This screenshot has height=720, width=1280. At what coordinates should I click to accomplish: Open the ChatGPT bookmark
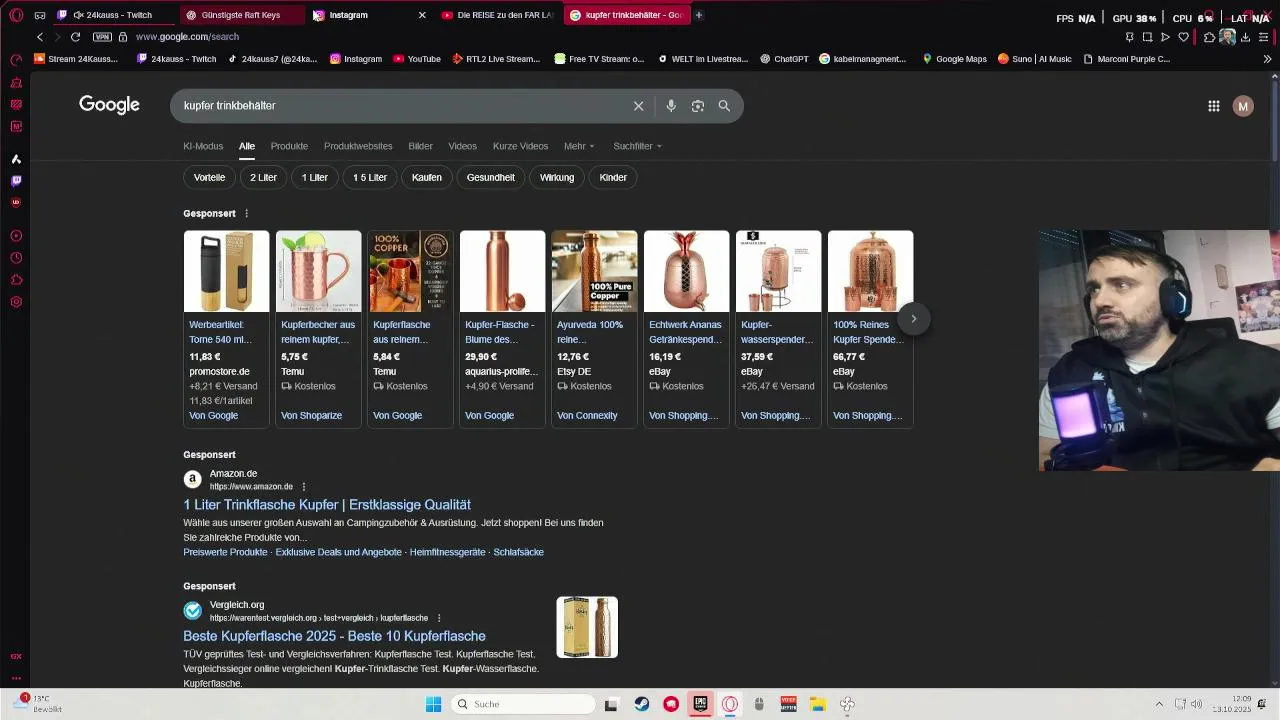[784, 59]
